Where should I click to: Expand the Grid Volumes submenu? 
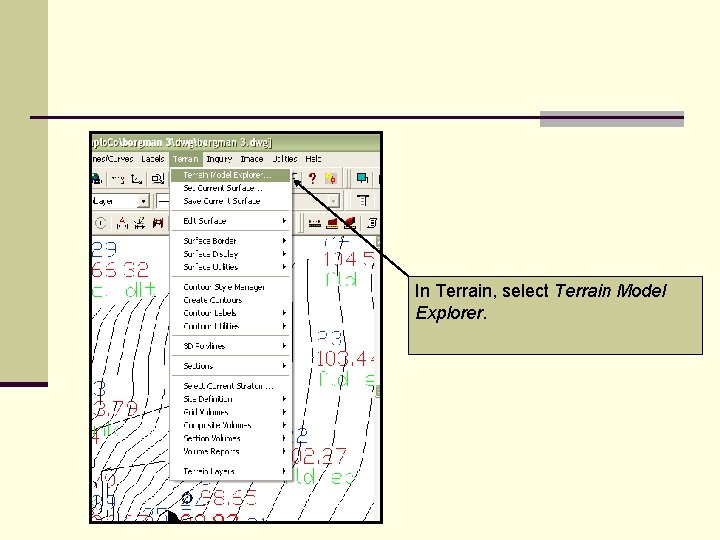coord(231,412)
